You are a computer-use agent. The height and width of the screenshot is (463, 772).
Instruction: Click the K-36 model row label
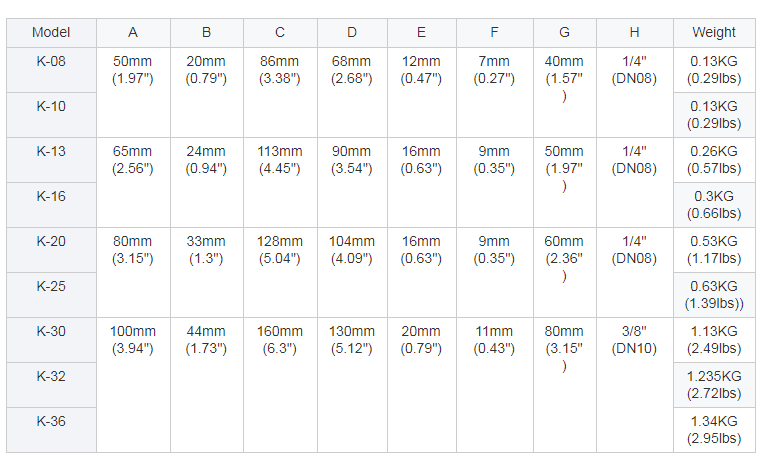click(51, 421)
